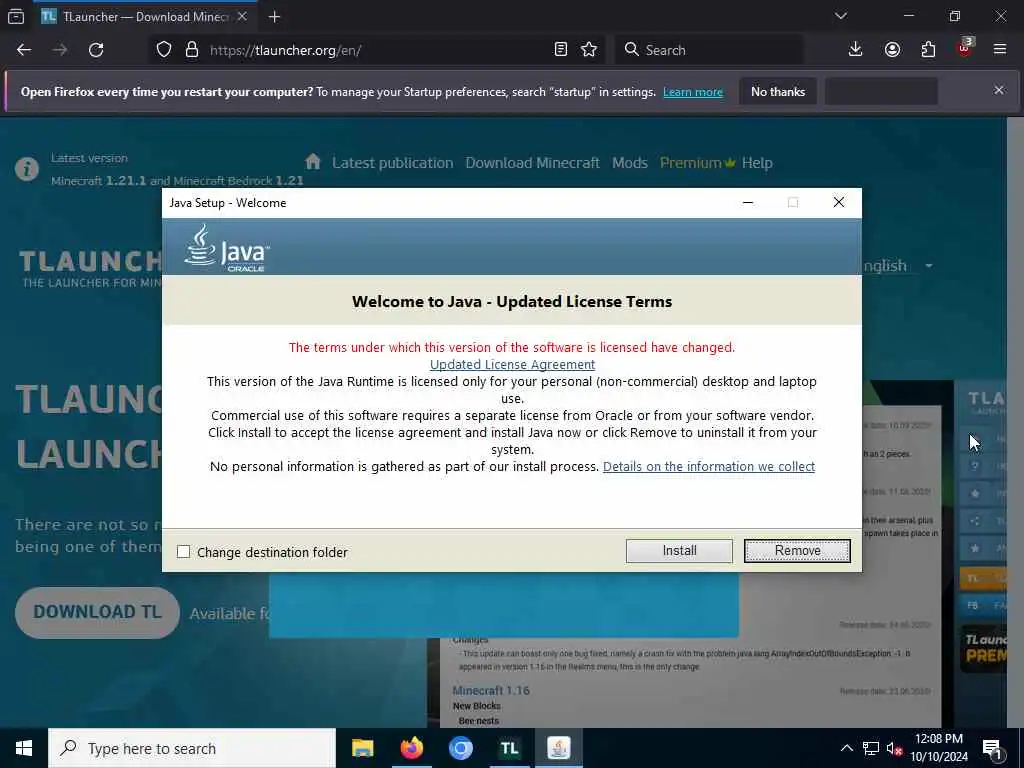Open Details on the information we collect
The image size is (1024, 768).
click(x=709, y=466)
